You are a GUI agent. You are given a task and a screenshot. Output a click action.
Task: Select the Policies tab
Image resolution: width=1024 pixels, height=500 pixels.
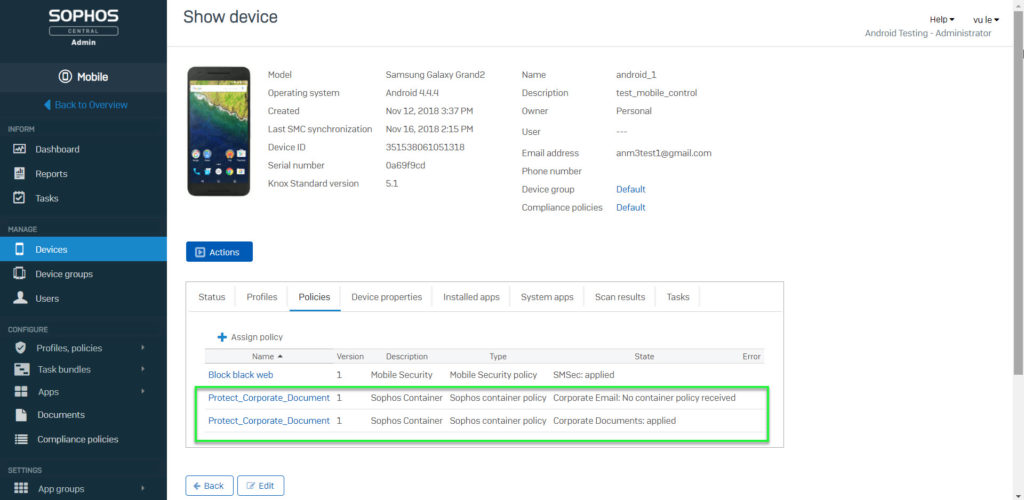pyautogui.click(x=314, y=297)
